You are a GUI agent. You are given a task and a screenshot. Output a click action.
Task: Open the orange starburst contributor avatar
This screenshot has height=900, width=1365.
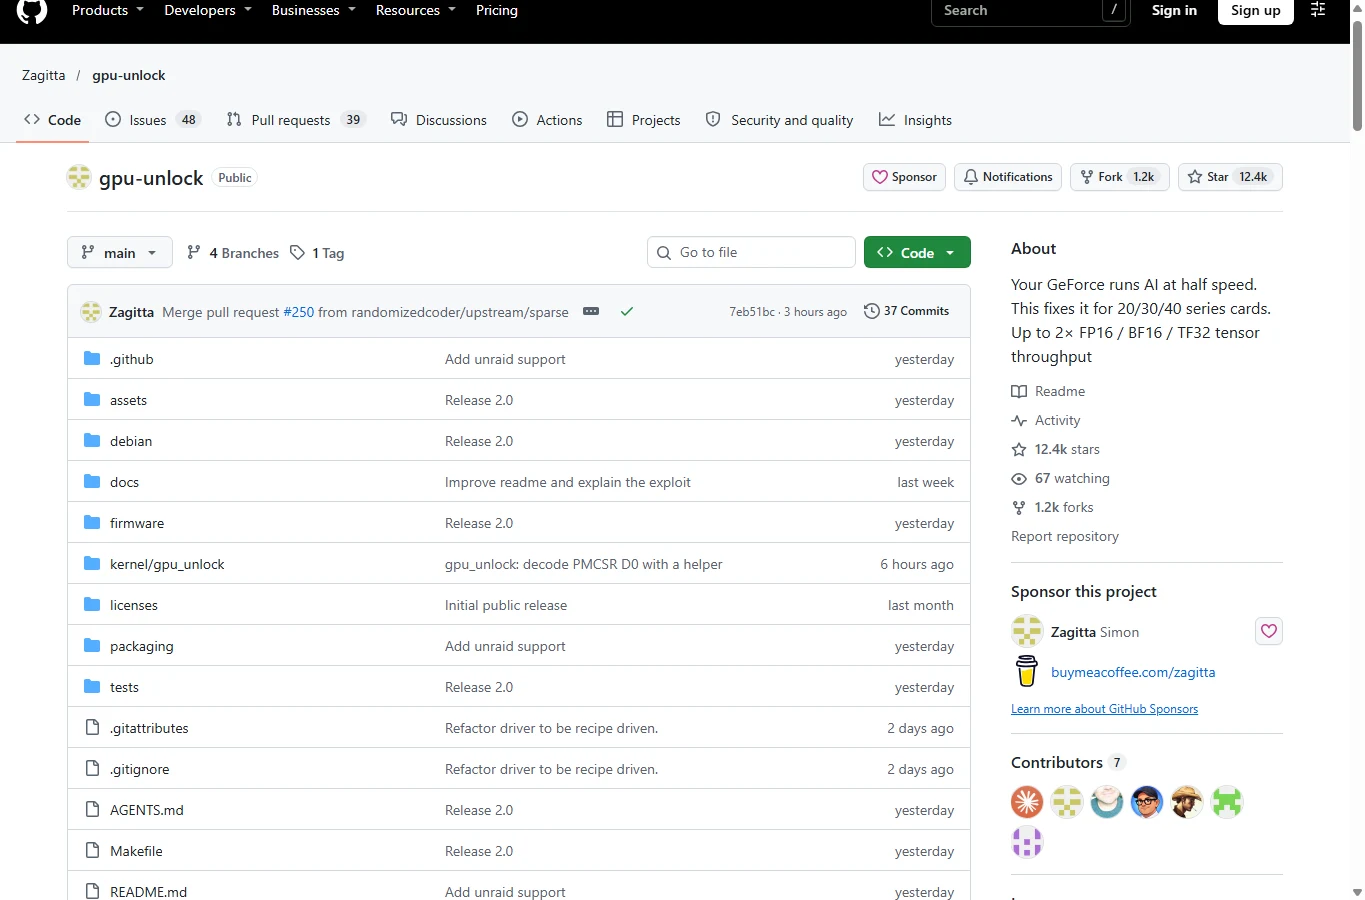point(1027,802)
